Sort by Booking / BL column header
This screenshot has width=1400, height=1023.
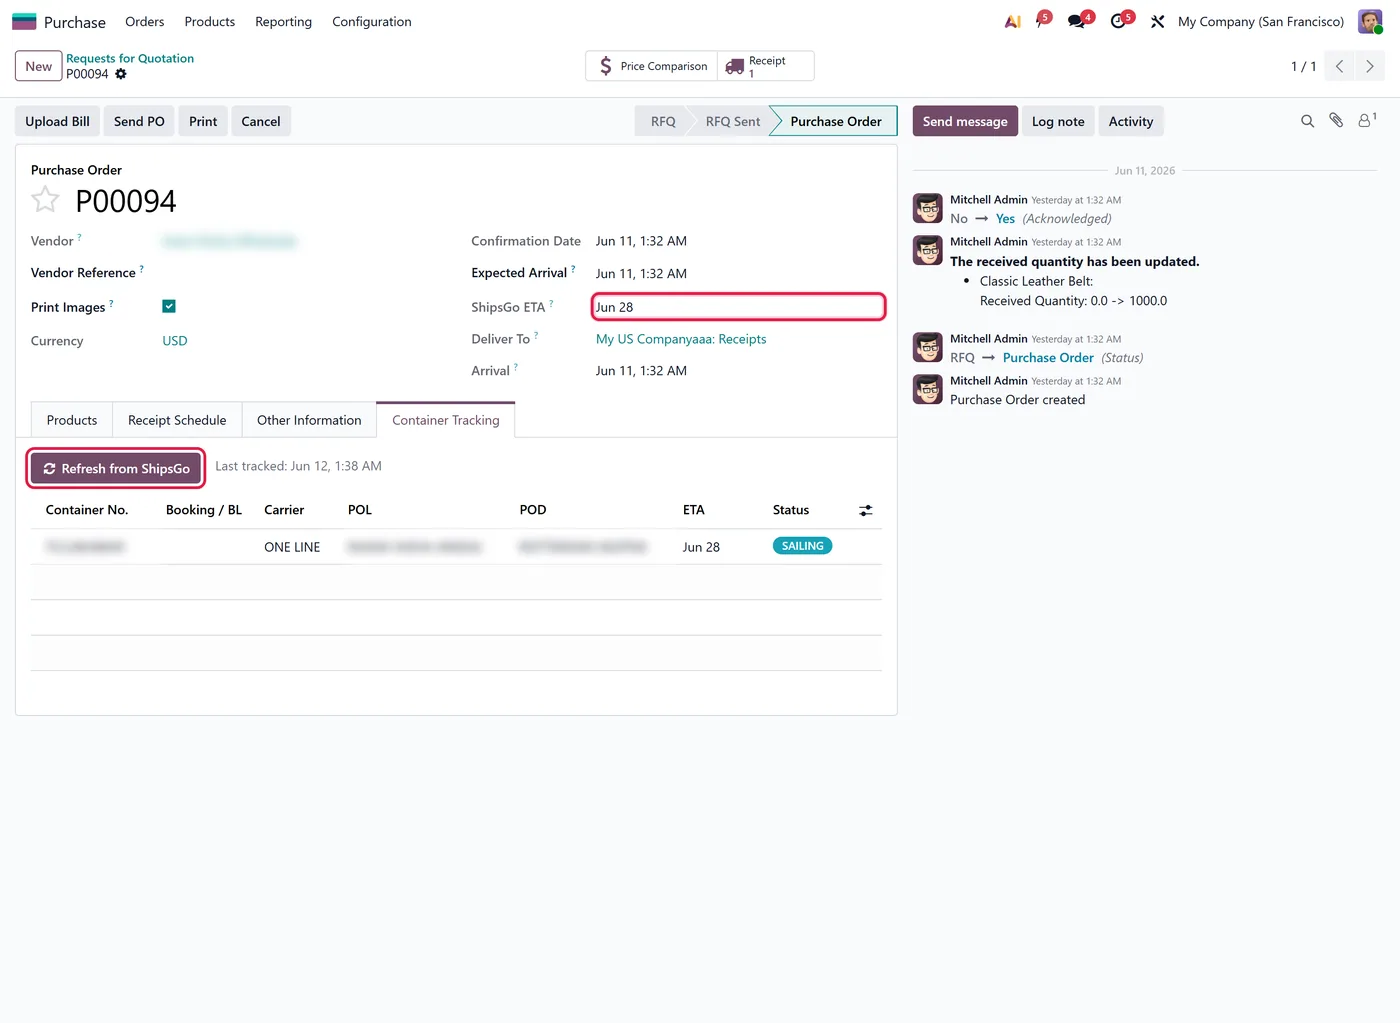coord(204,510)
